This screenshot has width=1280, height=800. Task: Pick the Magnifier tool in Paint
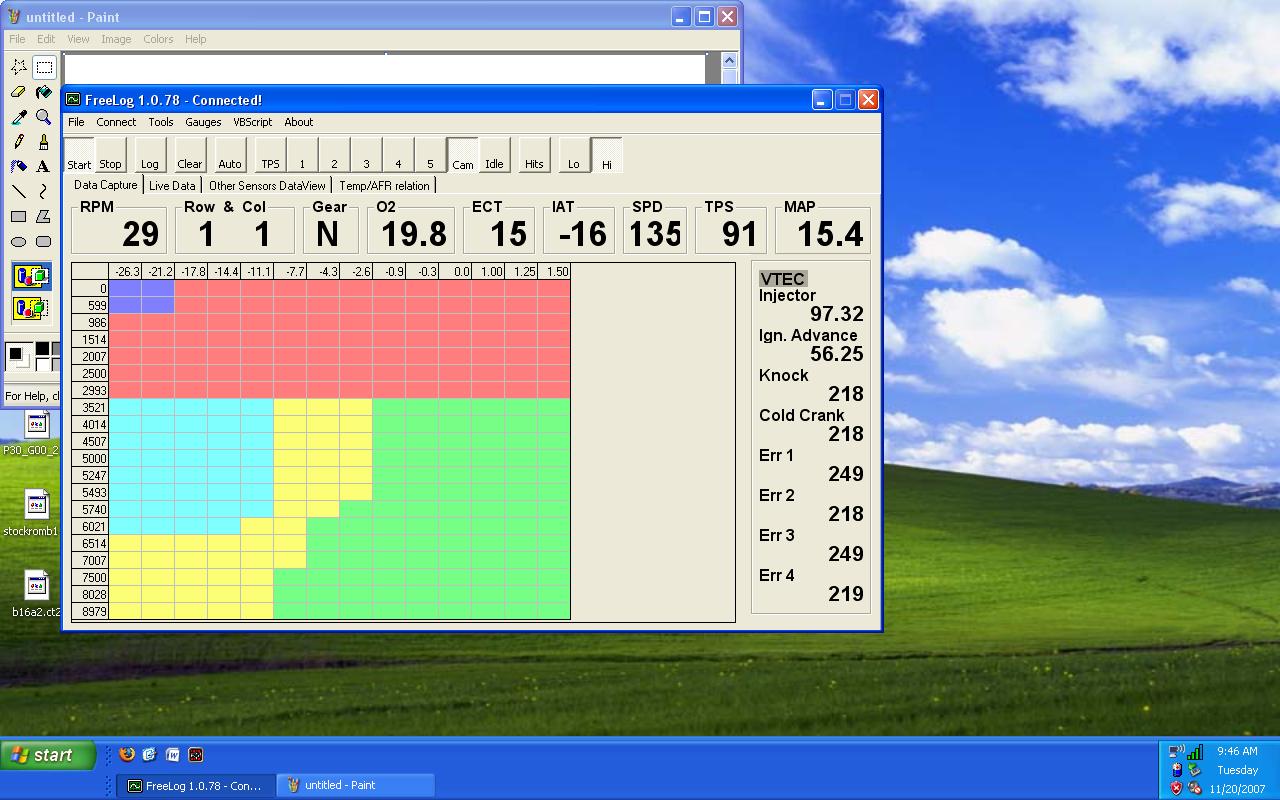click(43, 117)
